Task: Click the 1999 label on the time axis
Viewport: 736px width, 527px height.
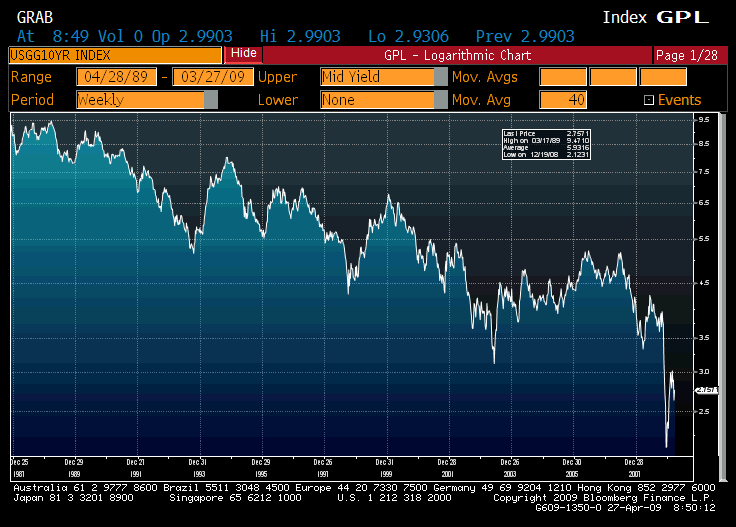Action: [x=387, y=471]
